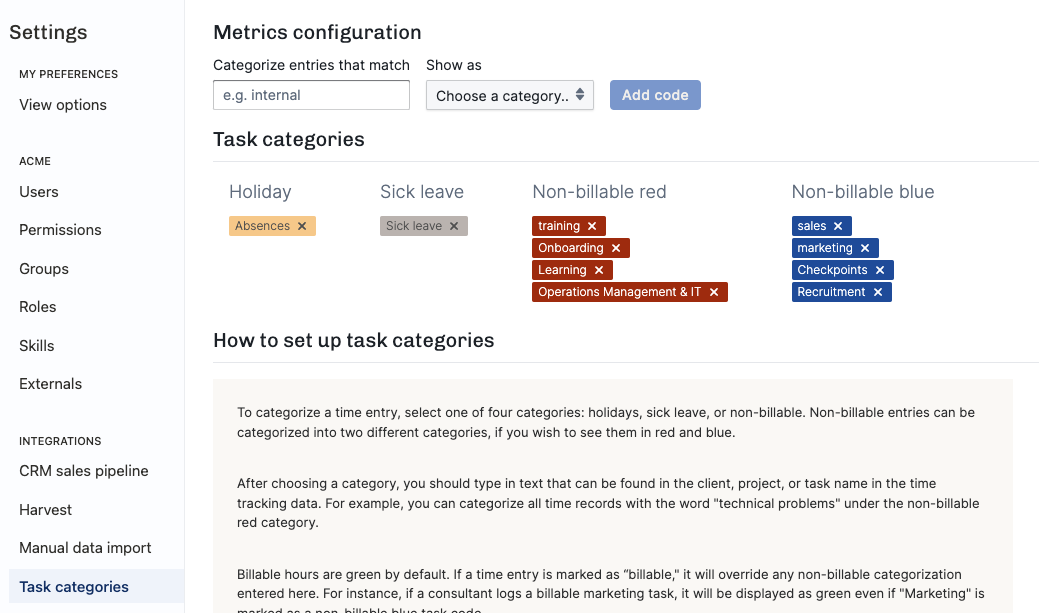Click the x on the Onboarding tag
The width and height of the screenshot is (1039, 613).
[x=616, y=248]
